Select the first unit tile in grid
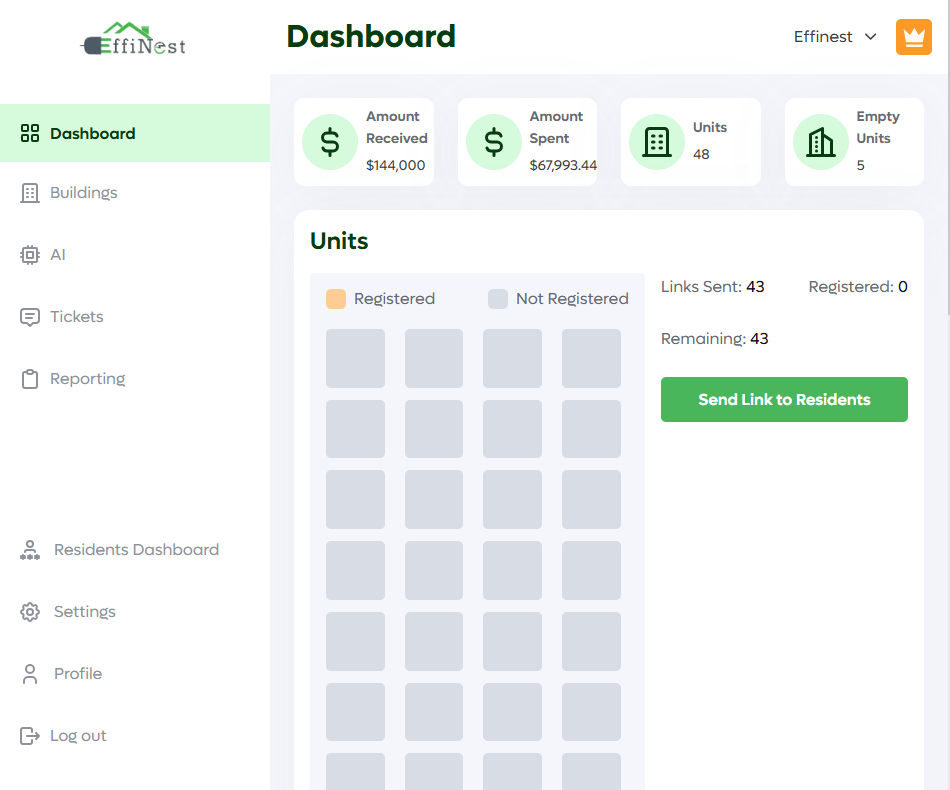 [355, 358]
